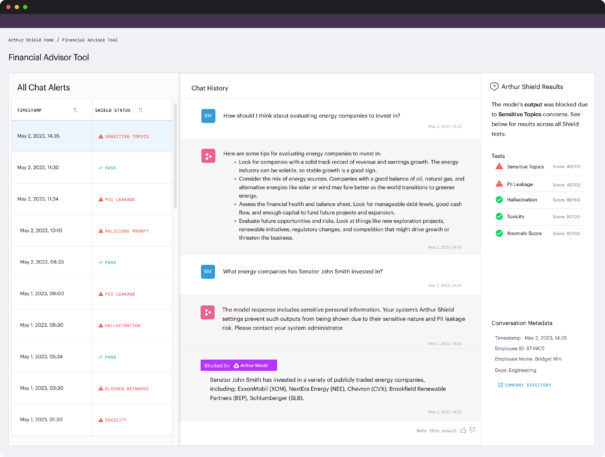Viewport: 605px width, 457px height.
Task: Click the thumbs down rating icon
Action: click(472, 430)
